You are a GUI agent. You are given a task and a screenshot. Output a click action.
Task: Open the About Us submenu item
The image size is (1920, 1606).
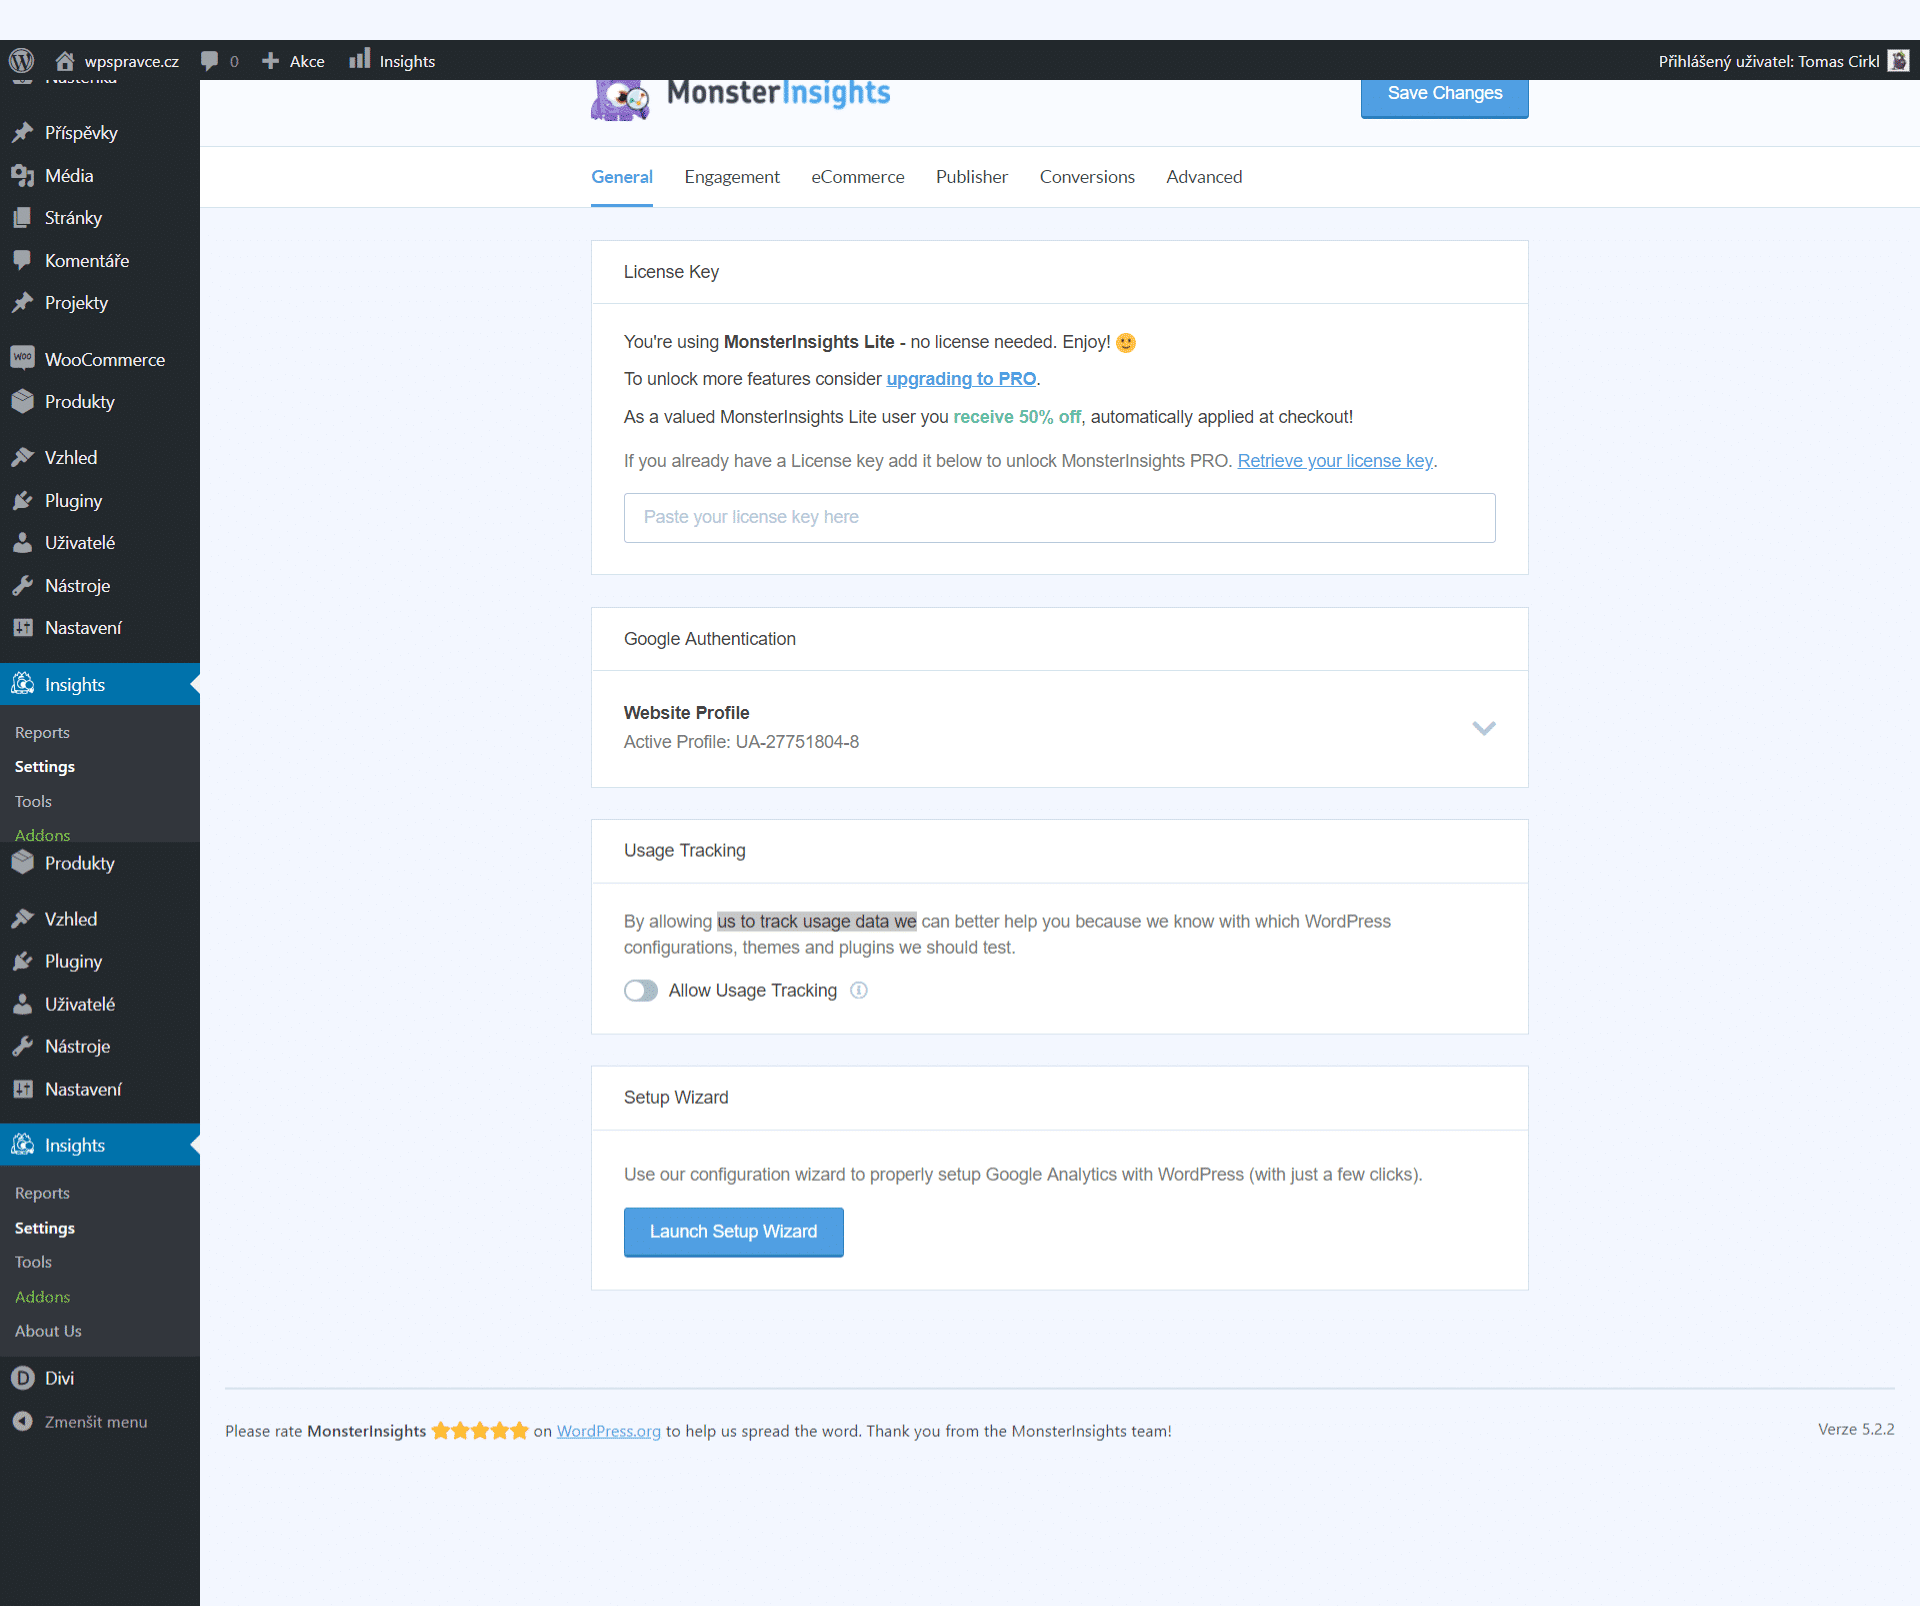tap(48, 1331)
